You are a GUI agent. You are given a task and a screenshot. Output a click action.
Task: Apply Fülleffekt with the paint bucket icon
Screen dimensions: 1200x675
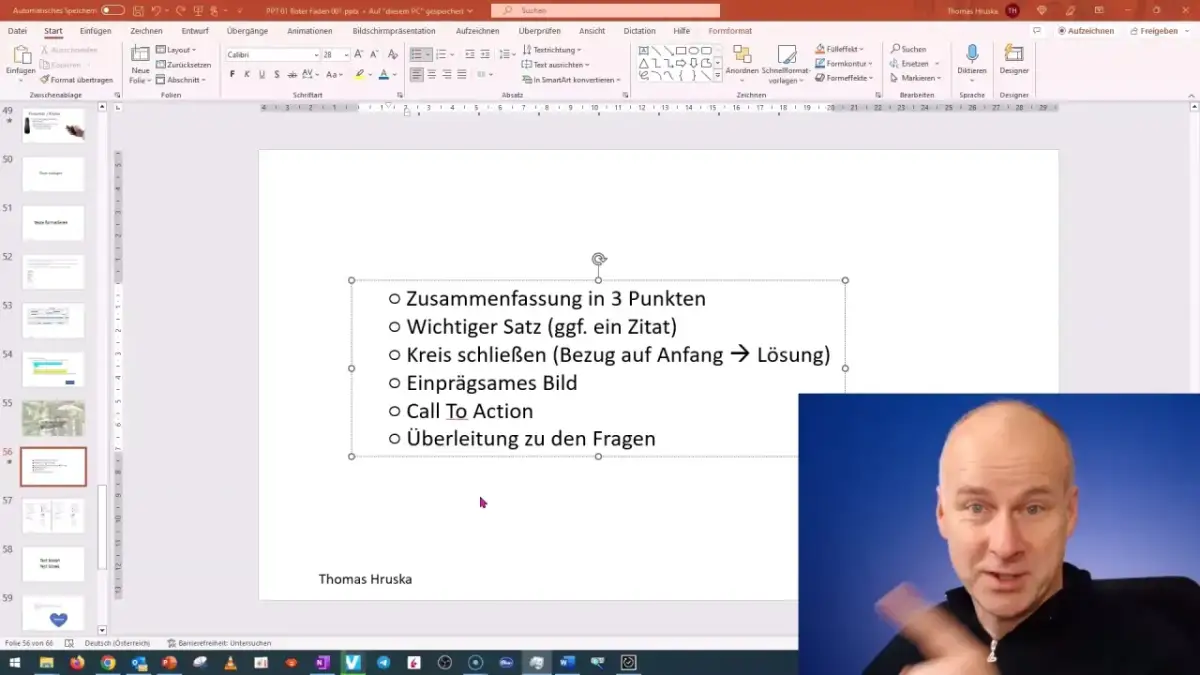click(821, 48)
